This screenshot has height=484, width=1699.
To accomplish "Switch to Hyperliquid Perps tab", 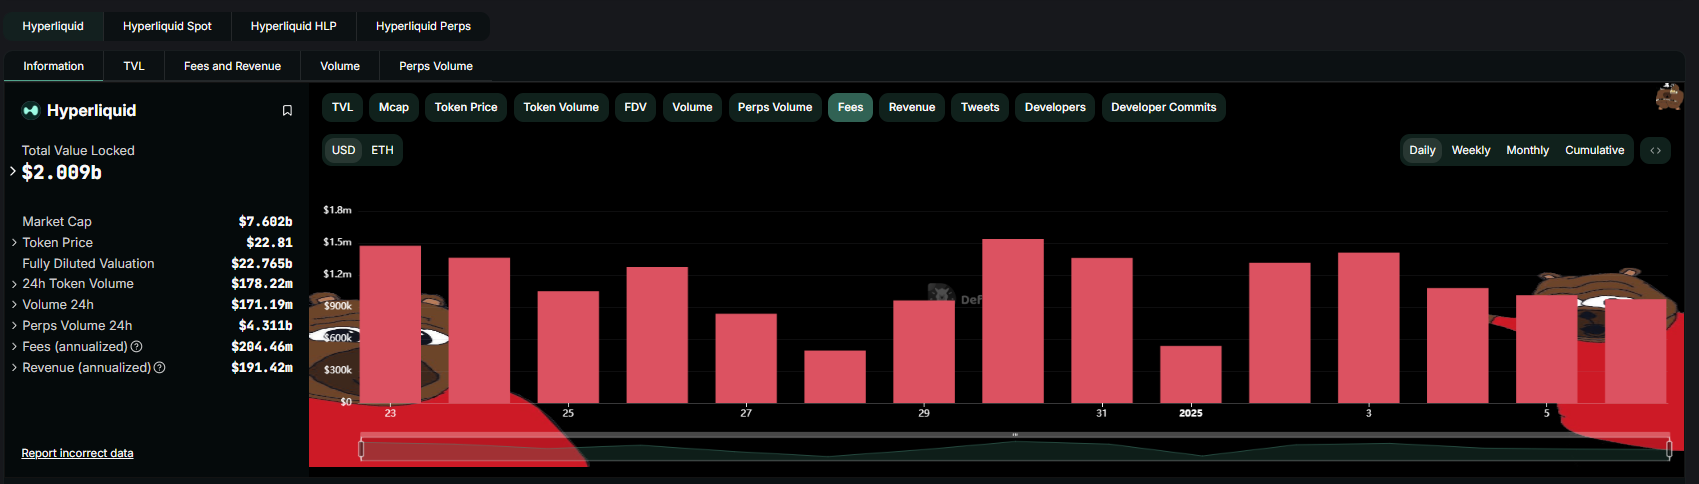I will coord(423,26).
